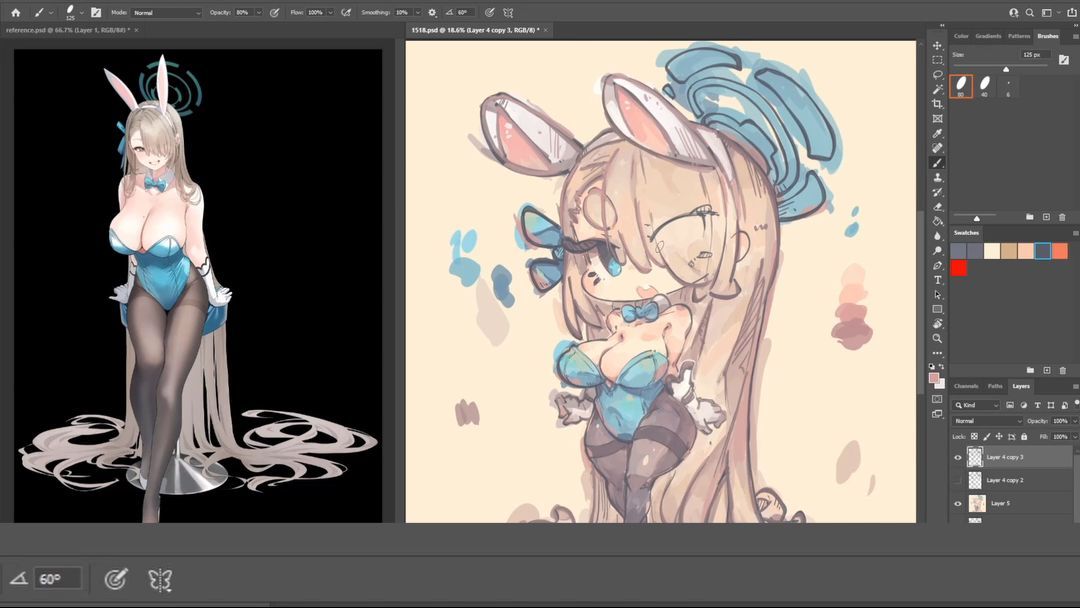Expand the Opacity dropdown in options bar

258,12
